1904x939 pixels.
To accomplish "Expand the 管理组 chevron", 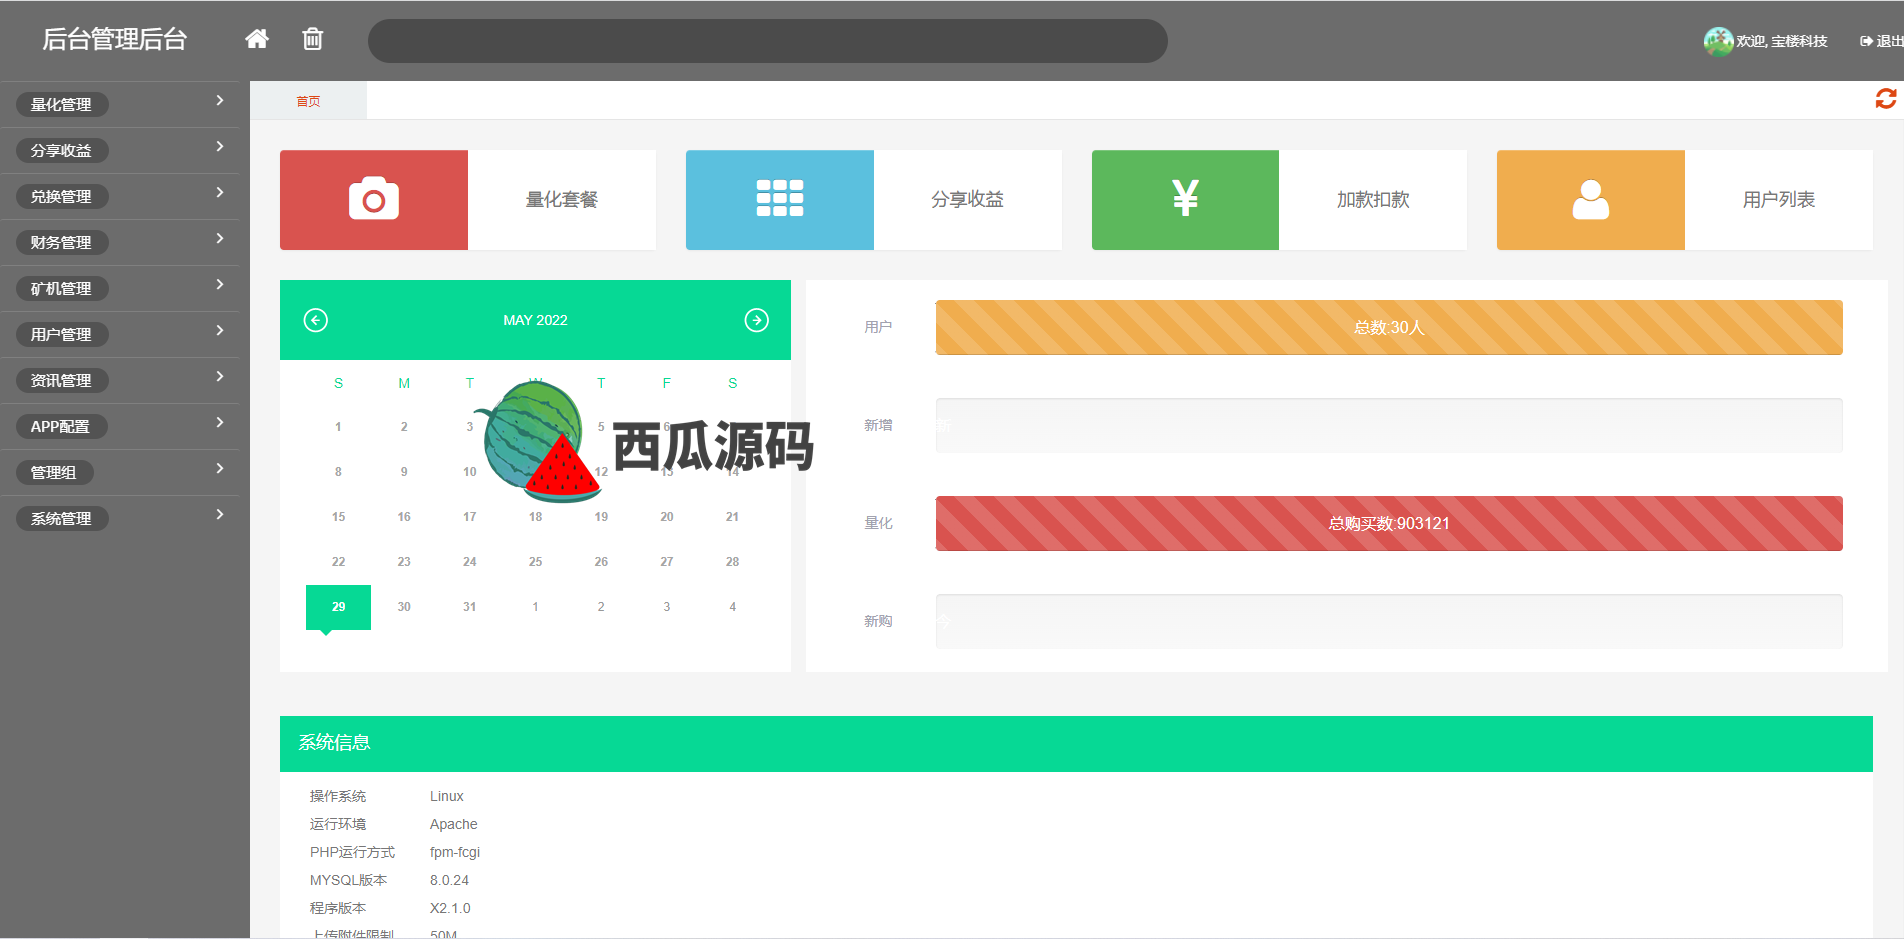I will pos(220,469).
